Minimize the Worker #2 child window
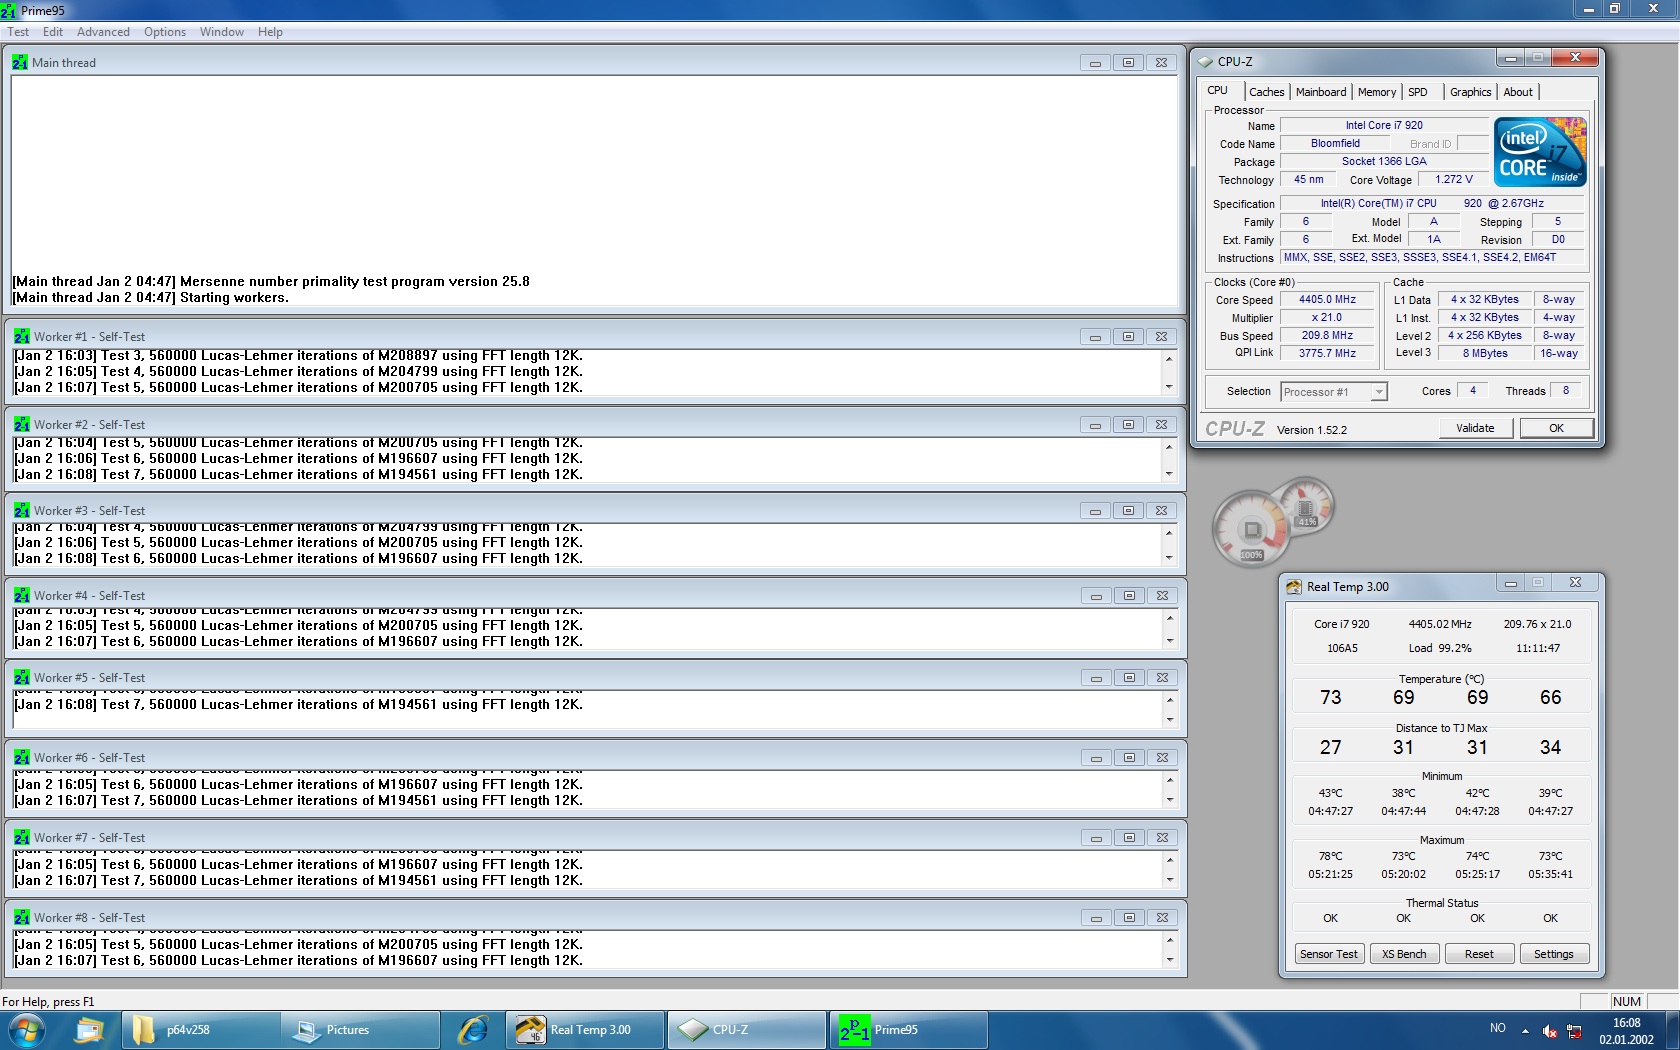The width and height of the screenshot is (1680, 1050). tap(1095, 425)
